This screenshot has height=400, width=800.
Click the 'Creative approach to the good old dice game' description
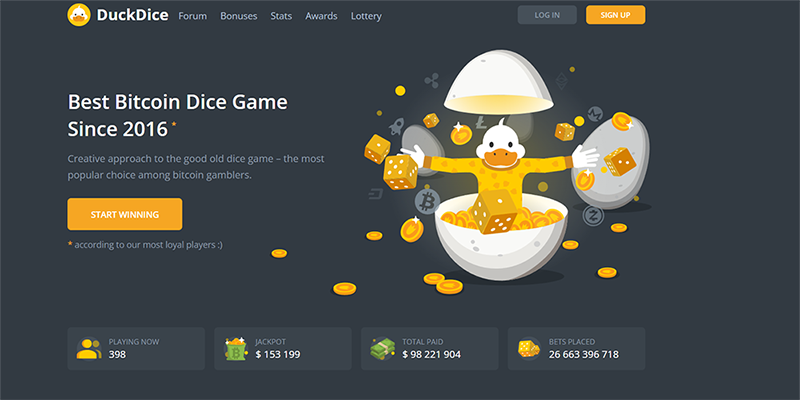[196, 167]
